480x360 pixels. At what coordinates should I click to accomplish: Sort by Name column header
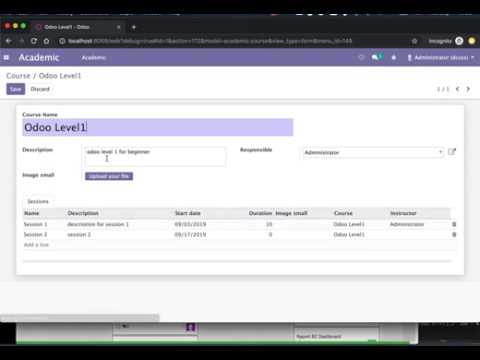32,213
